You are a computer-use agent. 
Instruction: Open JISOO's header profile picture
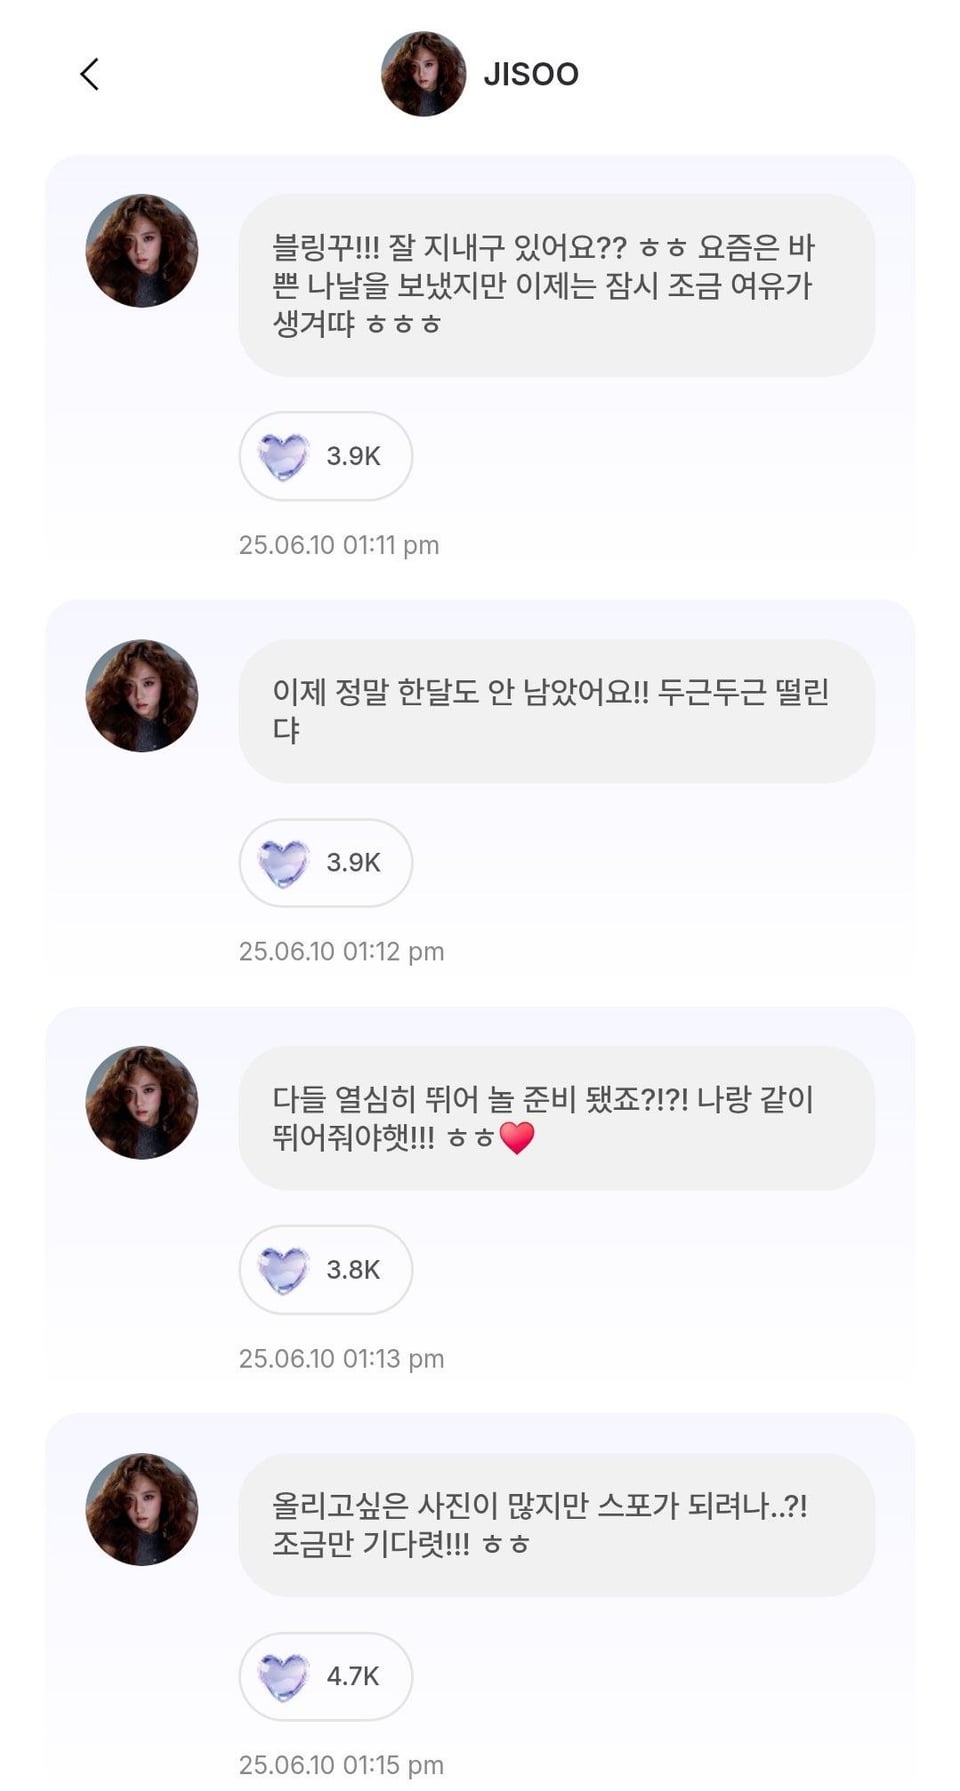[x=423, y=74]
